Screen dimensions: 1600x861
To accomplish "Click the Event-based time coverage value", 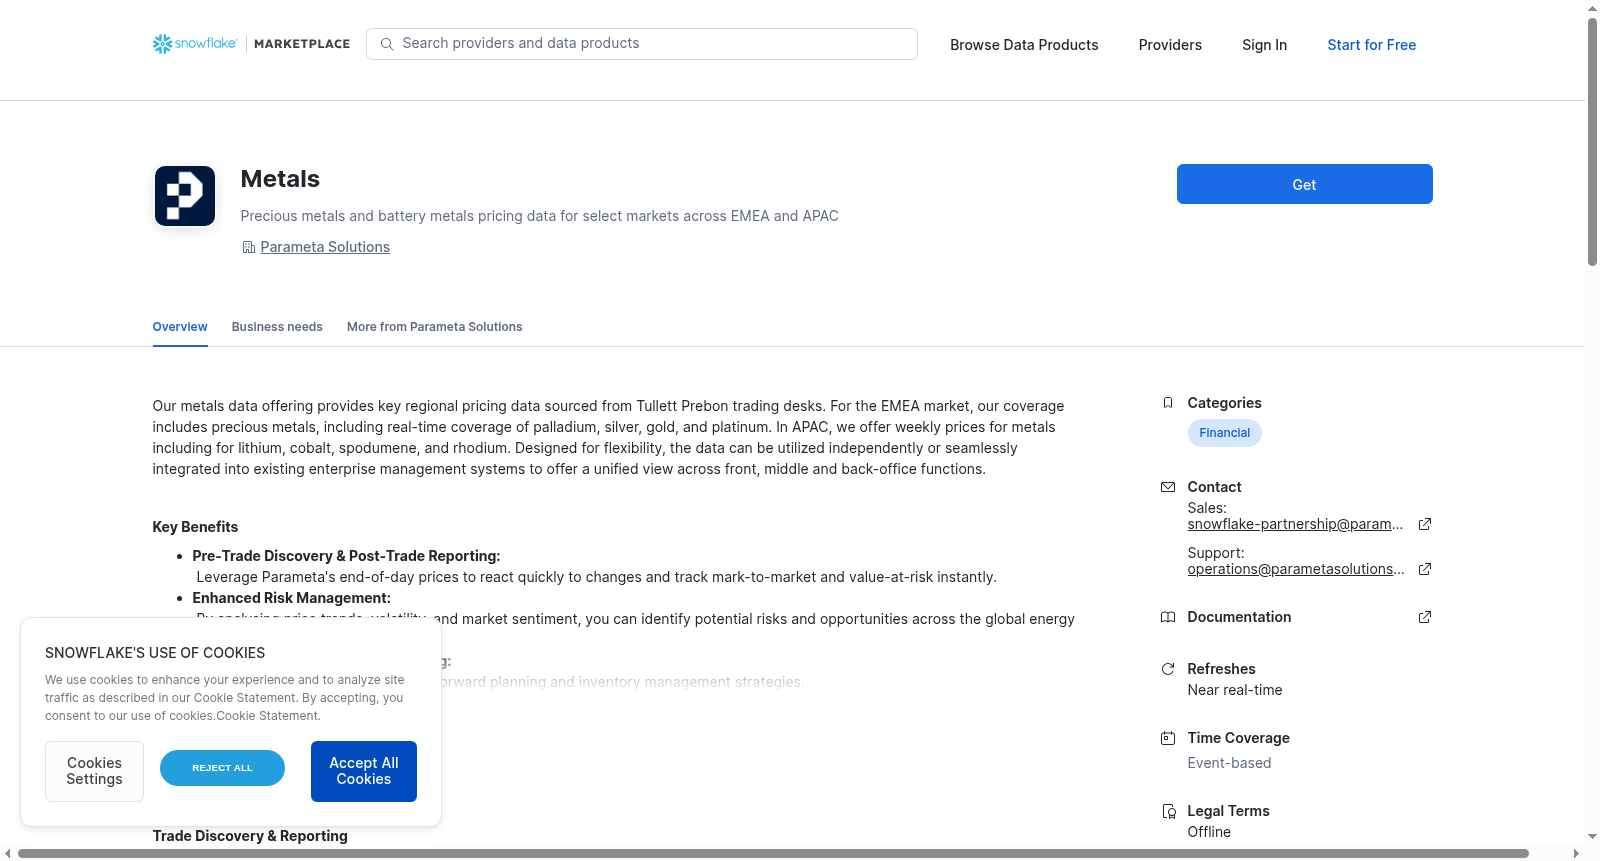I will (x=1230, y=763).
